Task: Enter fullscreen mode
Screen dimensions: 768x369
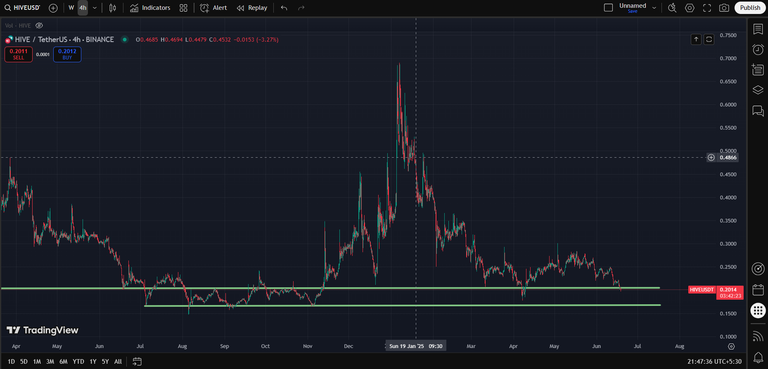Action: point(707,8)
